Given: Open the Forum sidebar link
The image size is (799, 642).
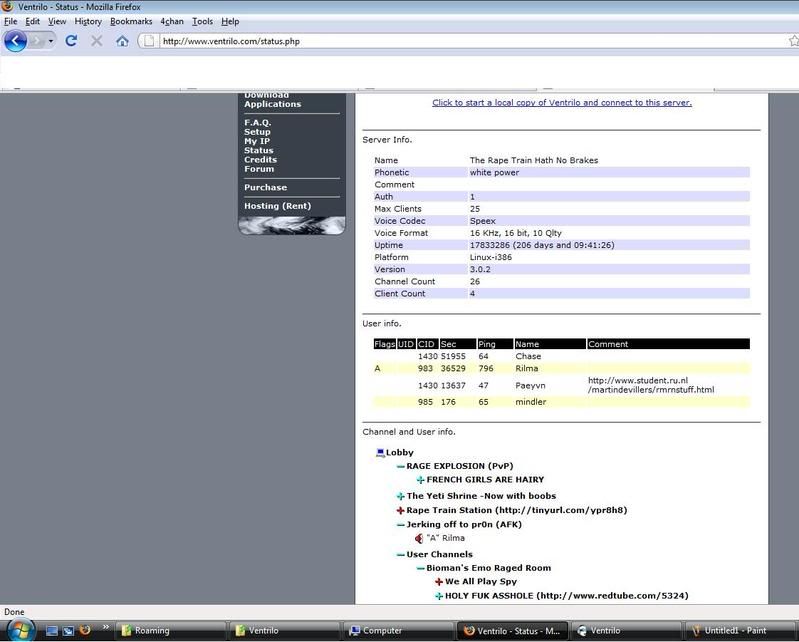Looking at the screenshot, I should [259, 169].
